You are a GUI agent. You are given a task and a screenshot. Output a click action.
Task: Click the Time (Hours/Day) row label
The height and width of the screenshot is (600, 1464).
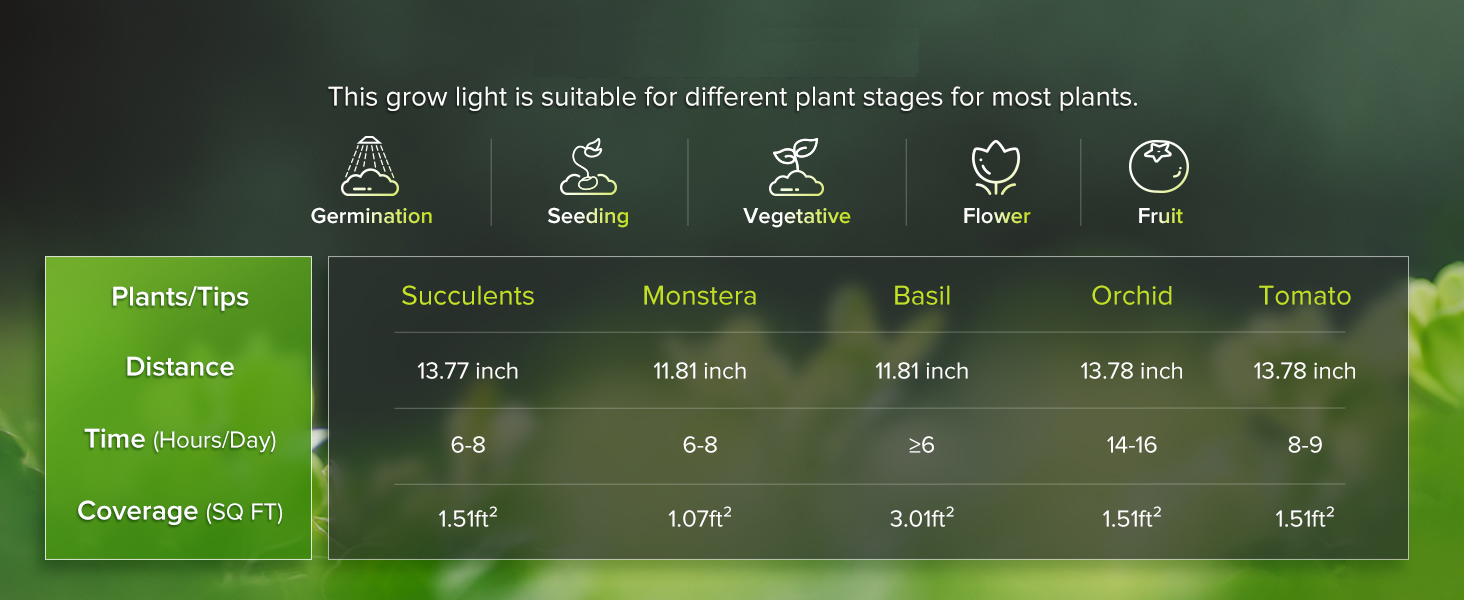[180, 439]
